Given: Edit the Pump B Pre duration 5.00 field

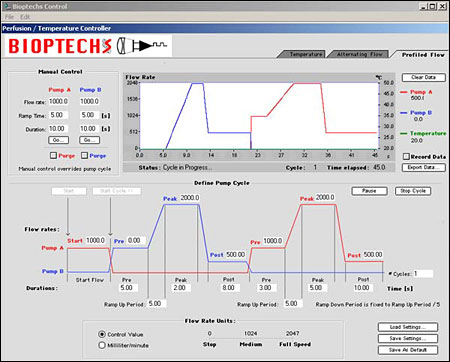Looking at the screenshot, I should pos(128,288).
